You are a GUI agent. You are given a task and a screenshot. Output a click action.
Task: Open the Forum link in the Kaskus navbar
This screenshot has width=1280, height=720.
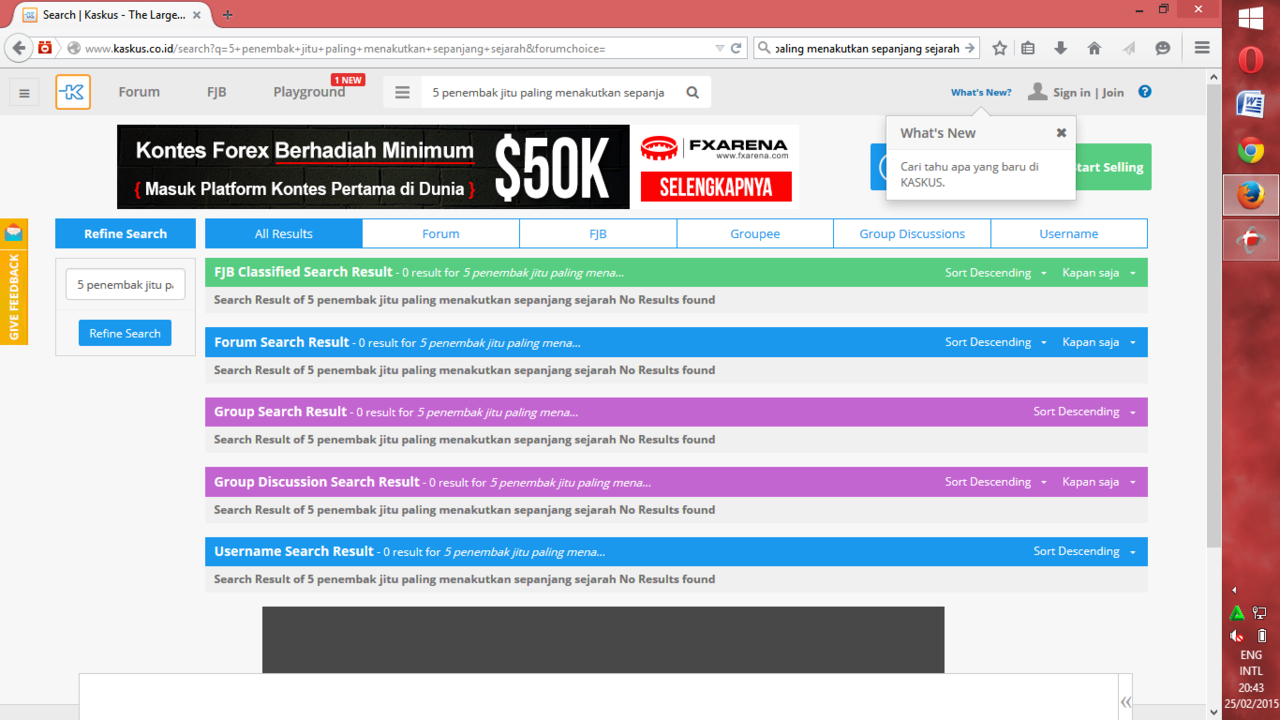pyautogui.click(x=139, y=92)
